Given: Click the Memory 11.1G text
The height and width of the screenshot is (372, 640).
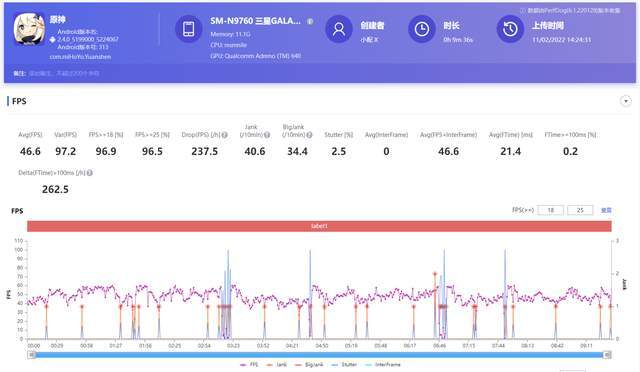Looking at the screenshot, I should [230, 34].
